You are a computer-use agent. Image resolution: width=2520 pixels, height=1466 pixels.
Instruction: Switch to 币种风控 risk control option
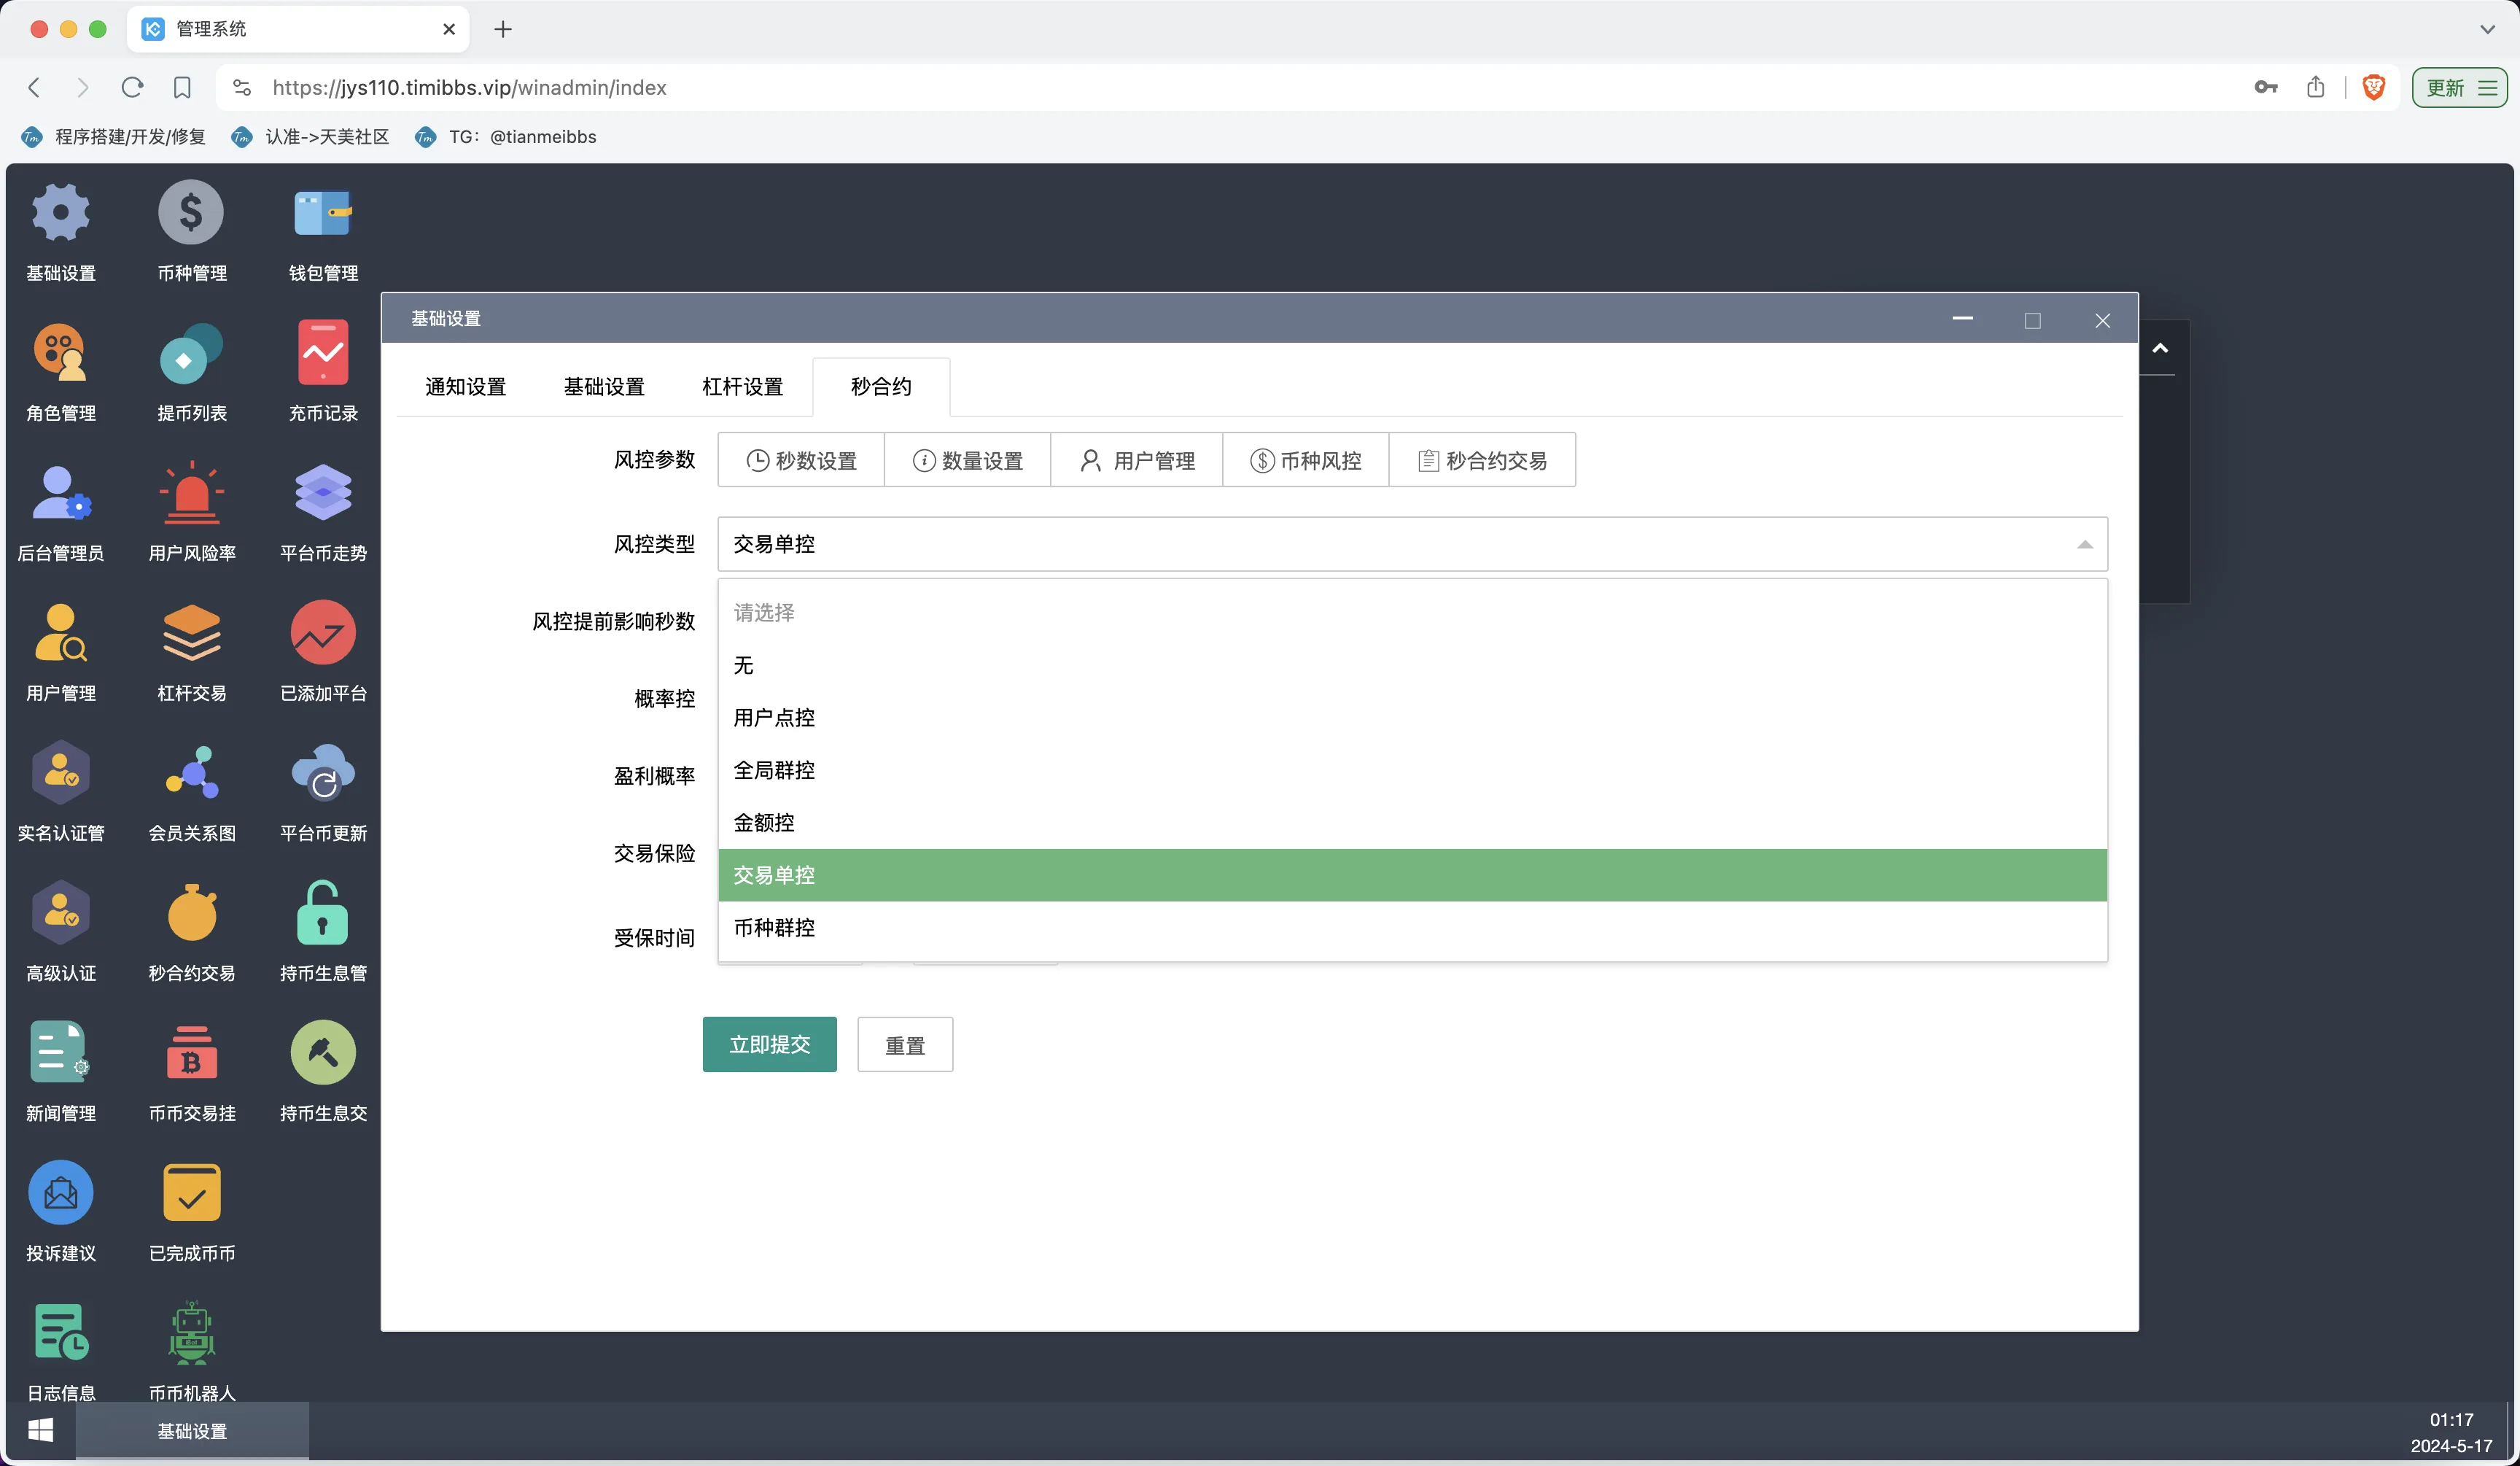[x=1305, y=460]
